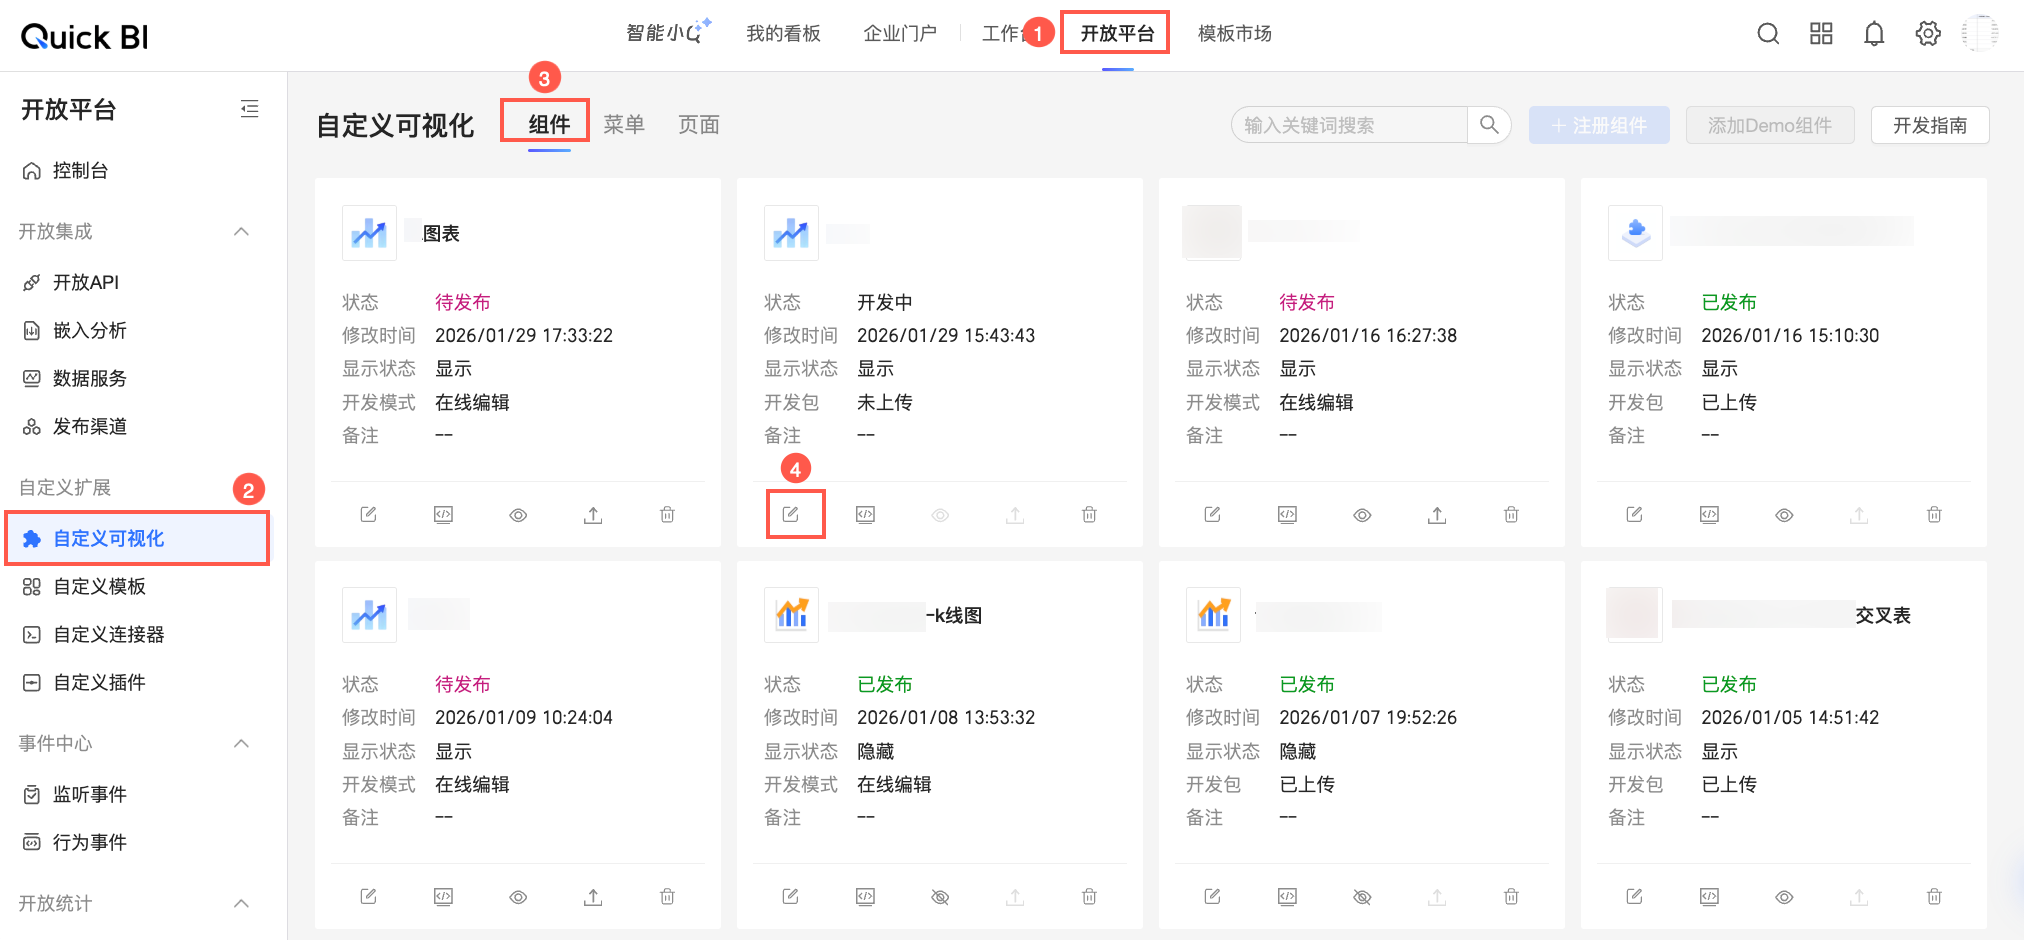This screenshot has height=940, width=2024.
Task: Open 智能小Q in the top navigation
Action: (668, 33)
